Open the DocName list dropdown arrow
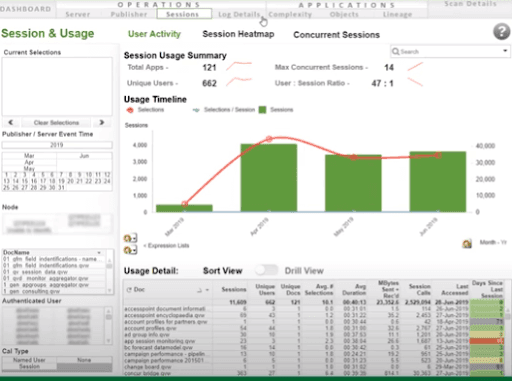Screen dimensions: 512x381 99,253
